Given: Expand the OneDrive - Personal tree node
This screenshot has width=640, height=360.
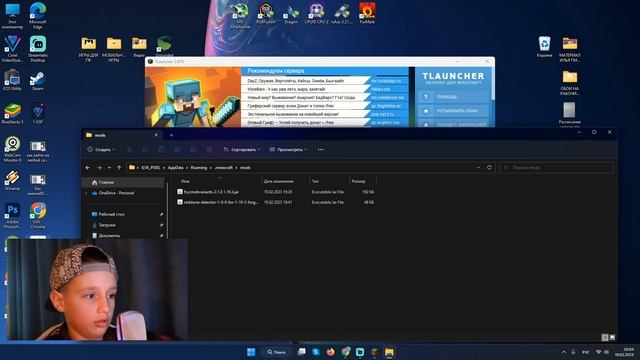Looking at the screenshot, I should point(86,193).
